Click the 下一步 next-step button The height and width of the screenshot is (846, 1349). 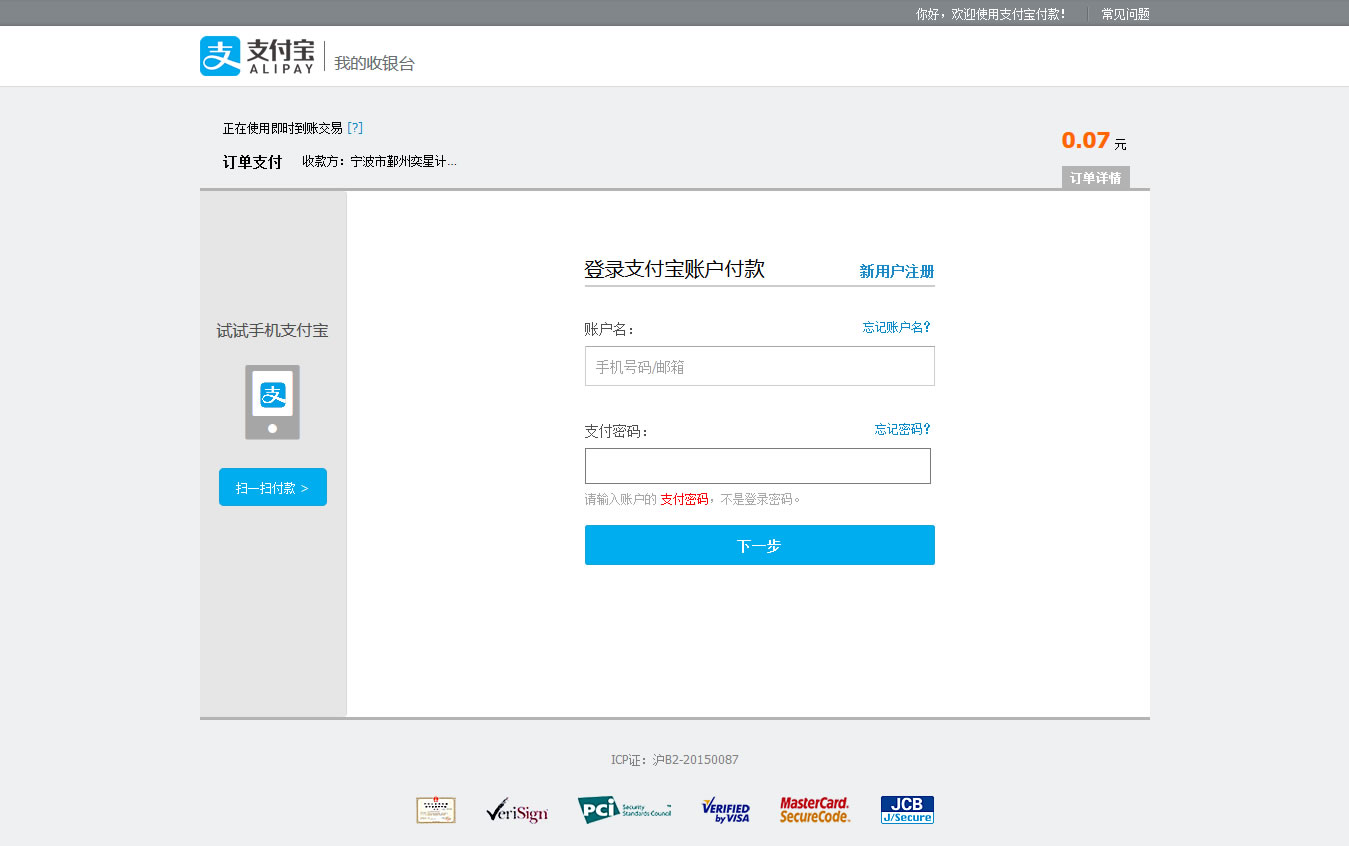click(760, 545)
